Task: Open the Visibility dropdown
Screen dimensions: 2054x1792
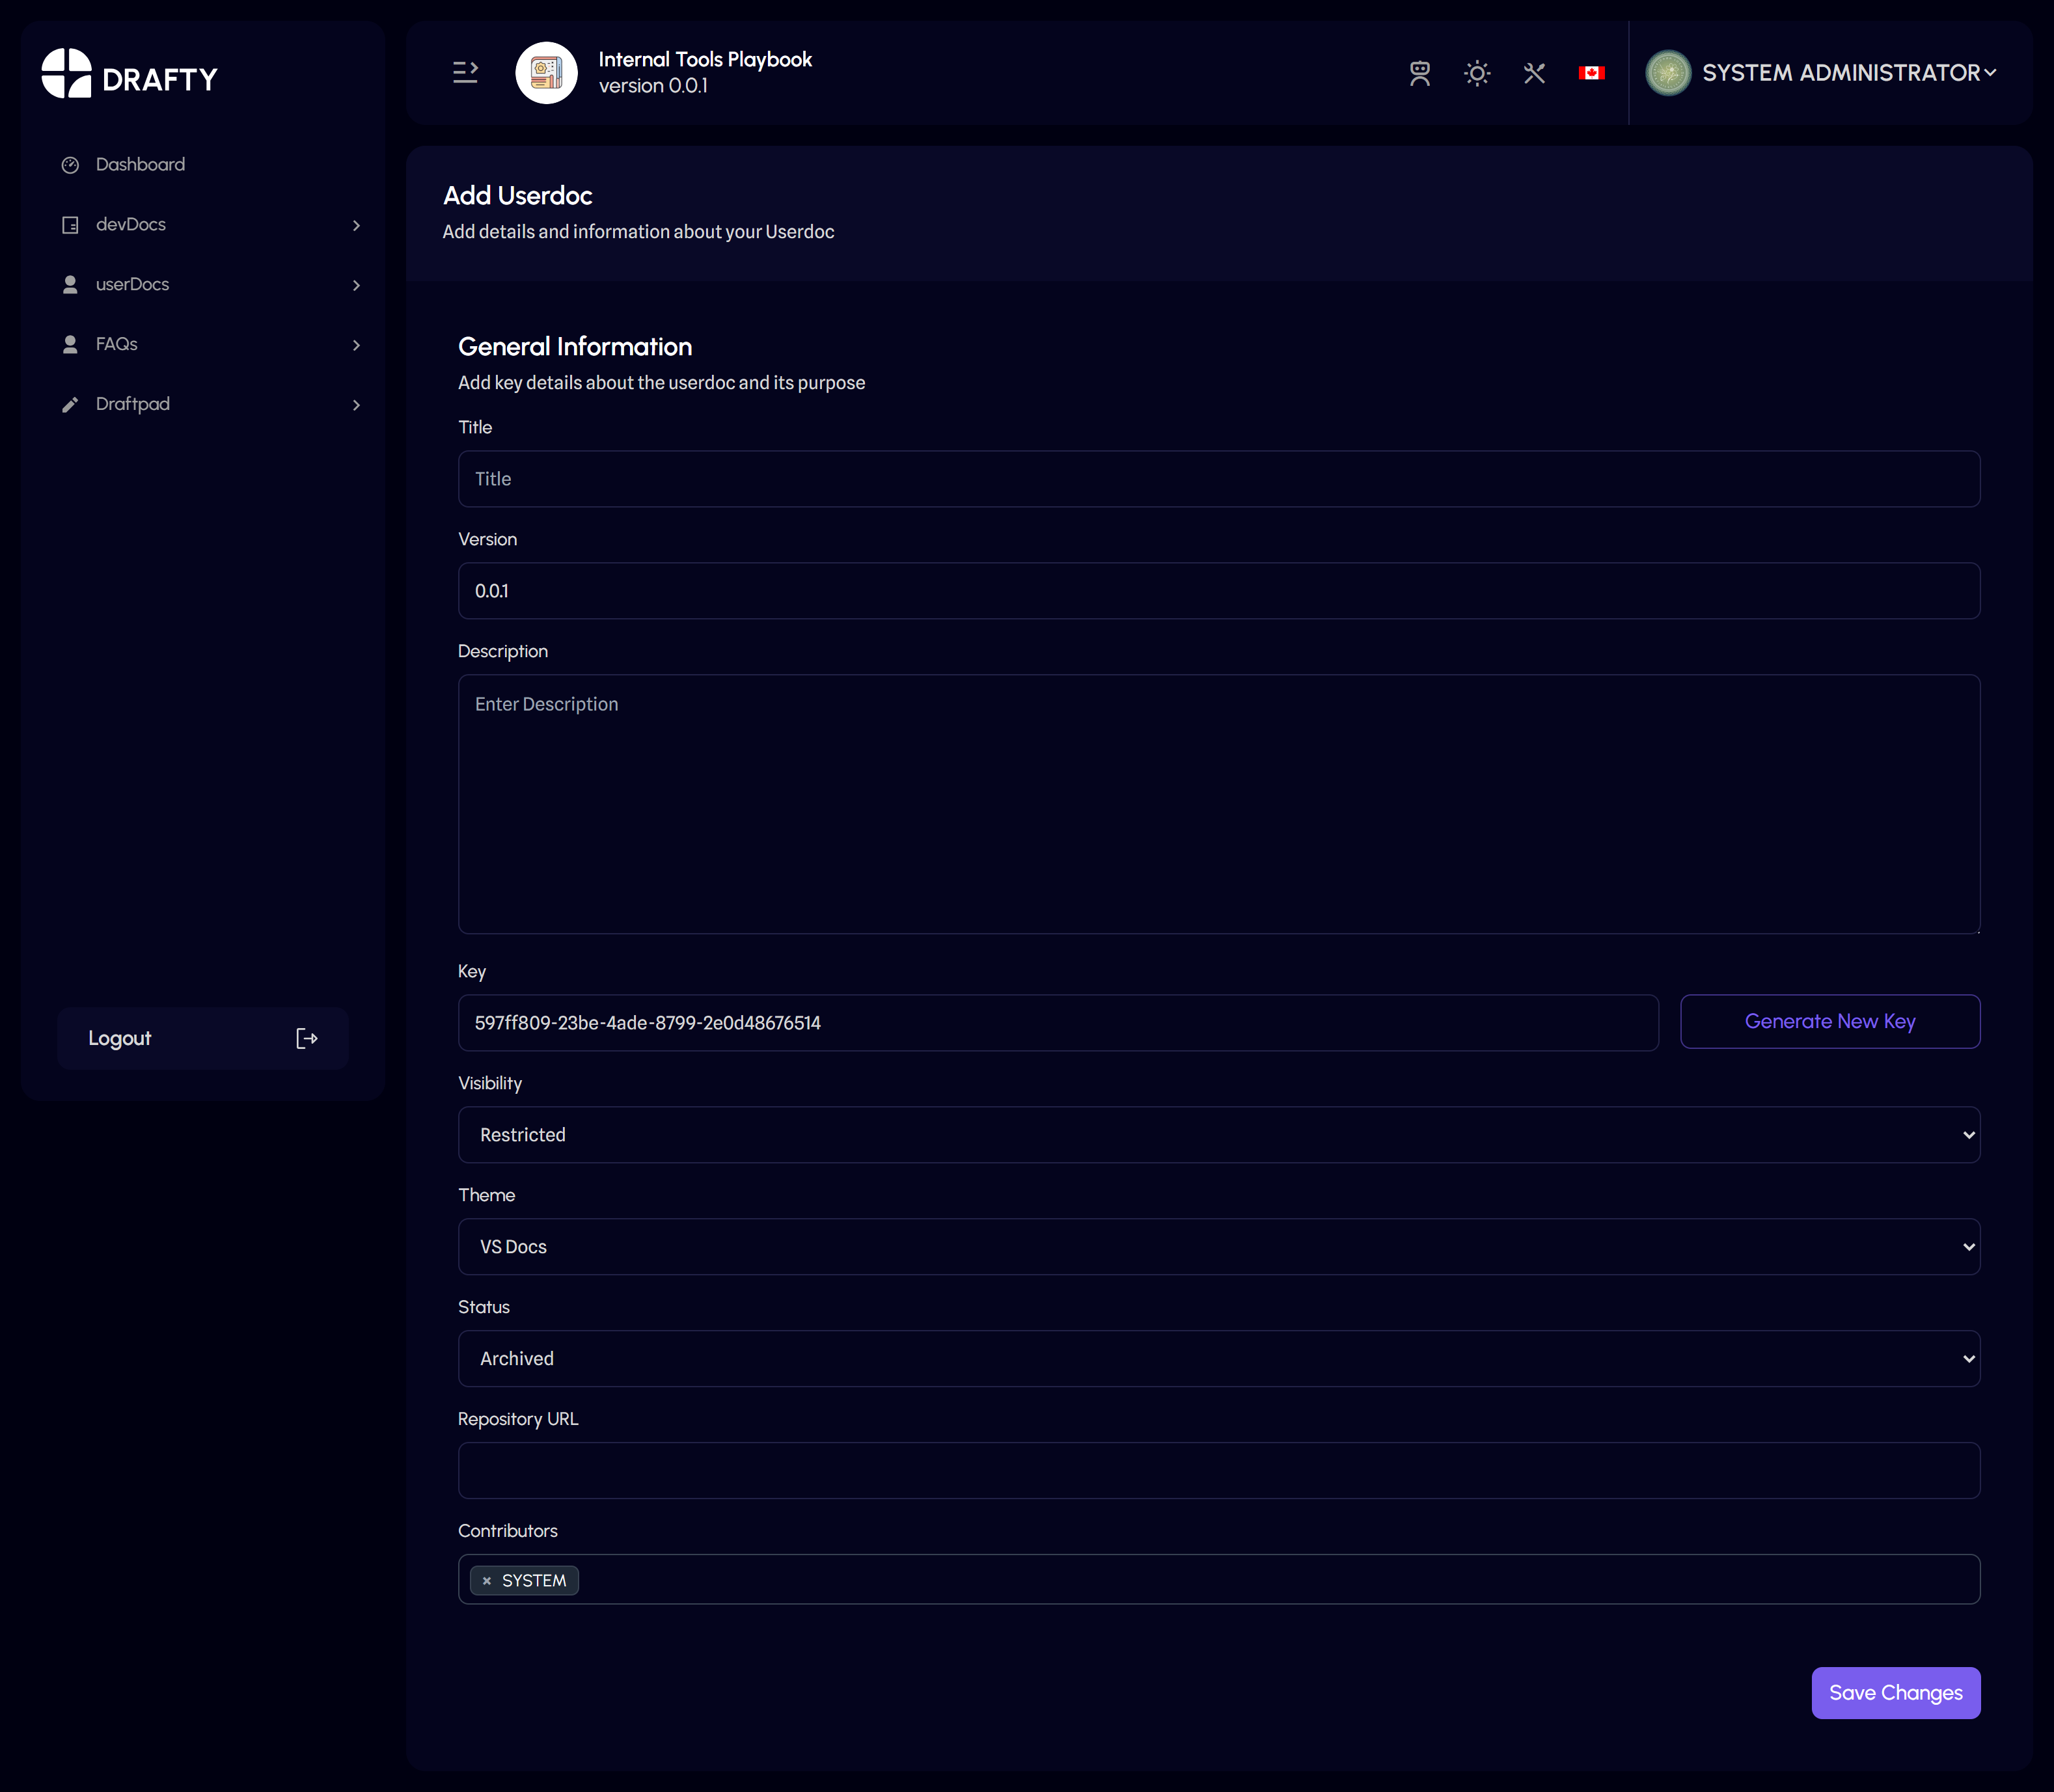Action: pyautogui.click(x=1218, y=1134)
